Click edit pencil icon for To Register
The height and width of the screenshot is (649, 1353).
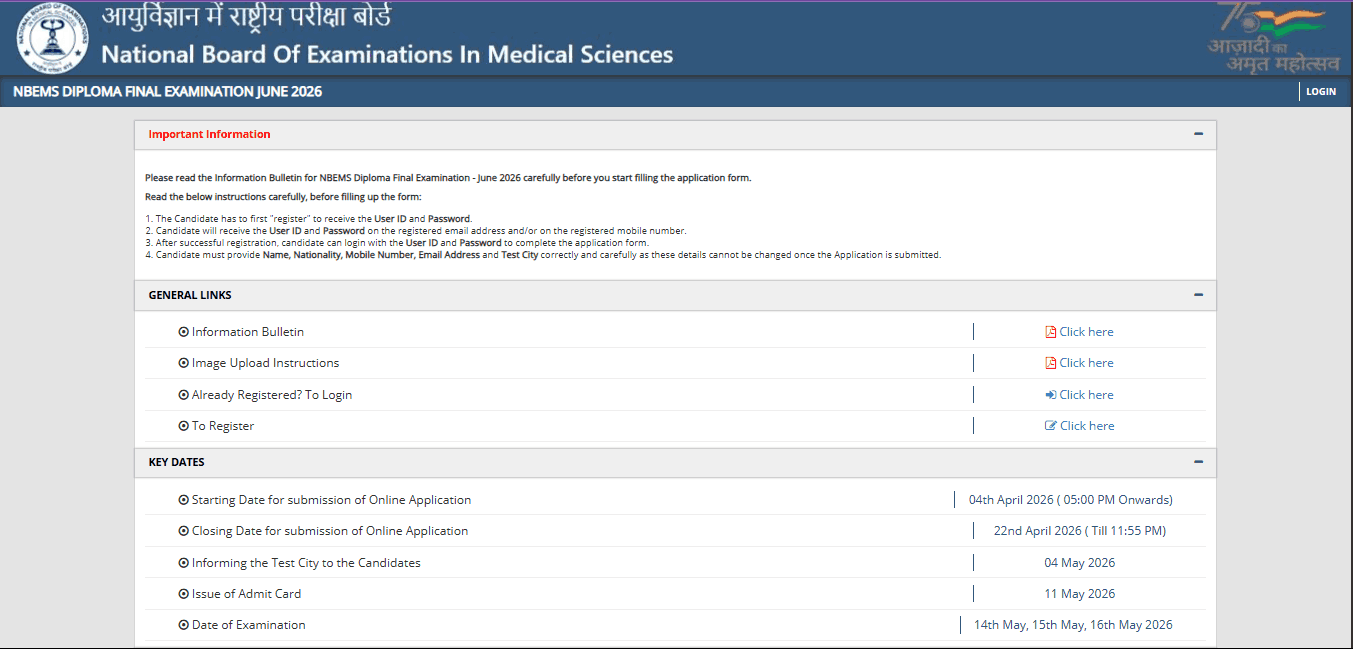click(x=1050, y=426)
